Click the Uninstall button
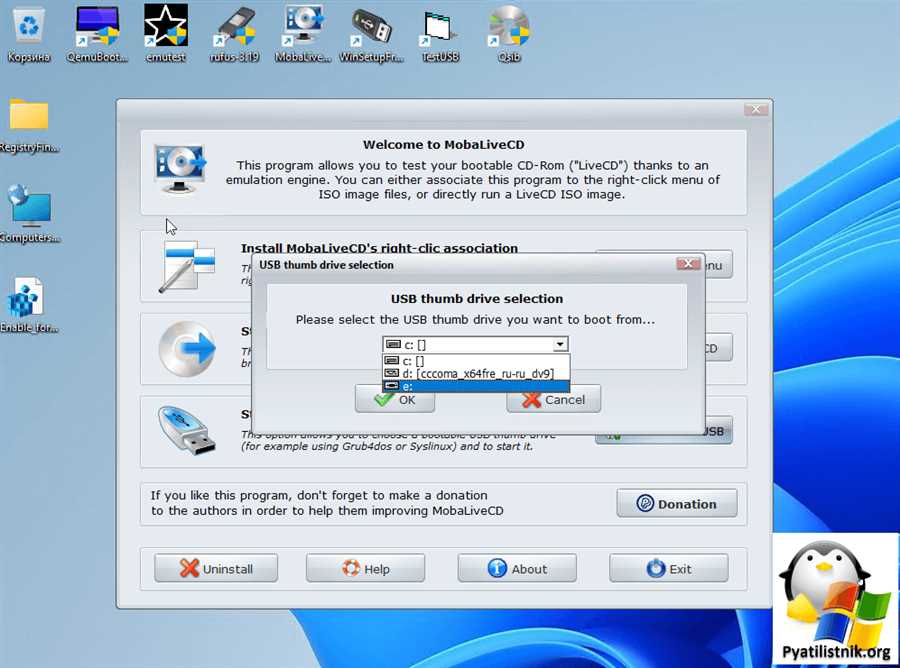 coord(216,569)
